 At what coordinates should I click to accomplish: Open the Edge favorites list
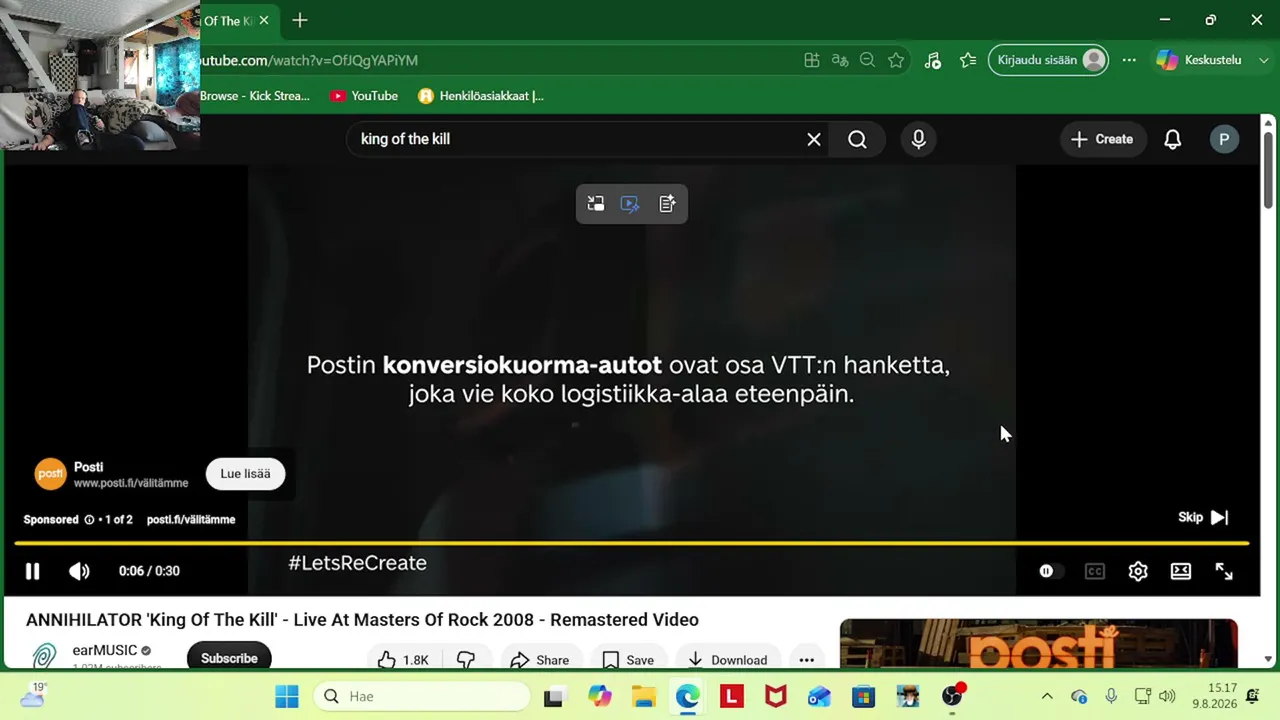click(967, 60)
